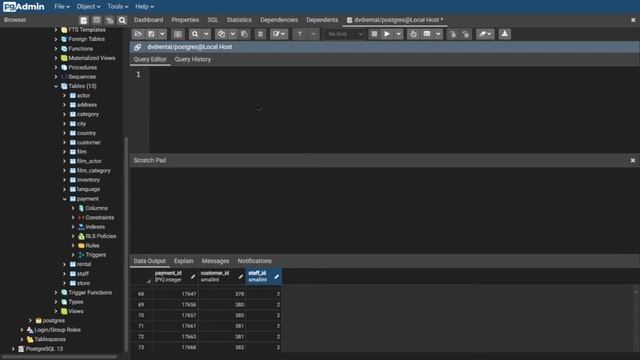Open the Object menu
640x360 pixels.
tap(88, 7)
